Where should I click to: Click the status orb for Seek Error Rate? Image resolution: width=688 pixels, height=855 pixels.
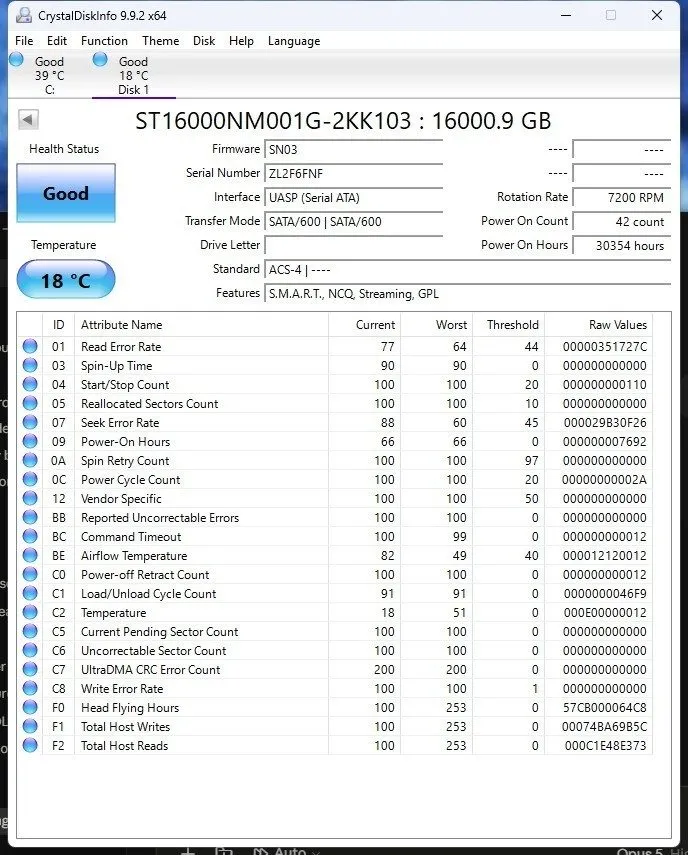pyautogui.click(x=30, y=422)
